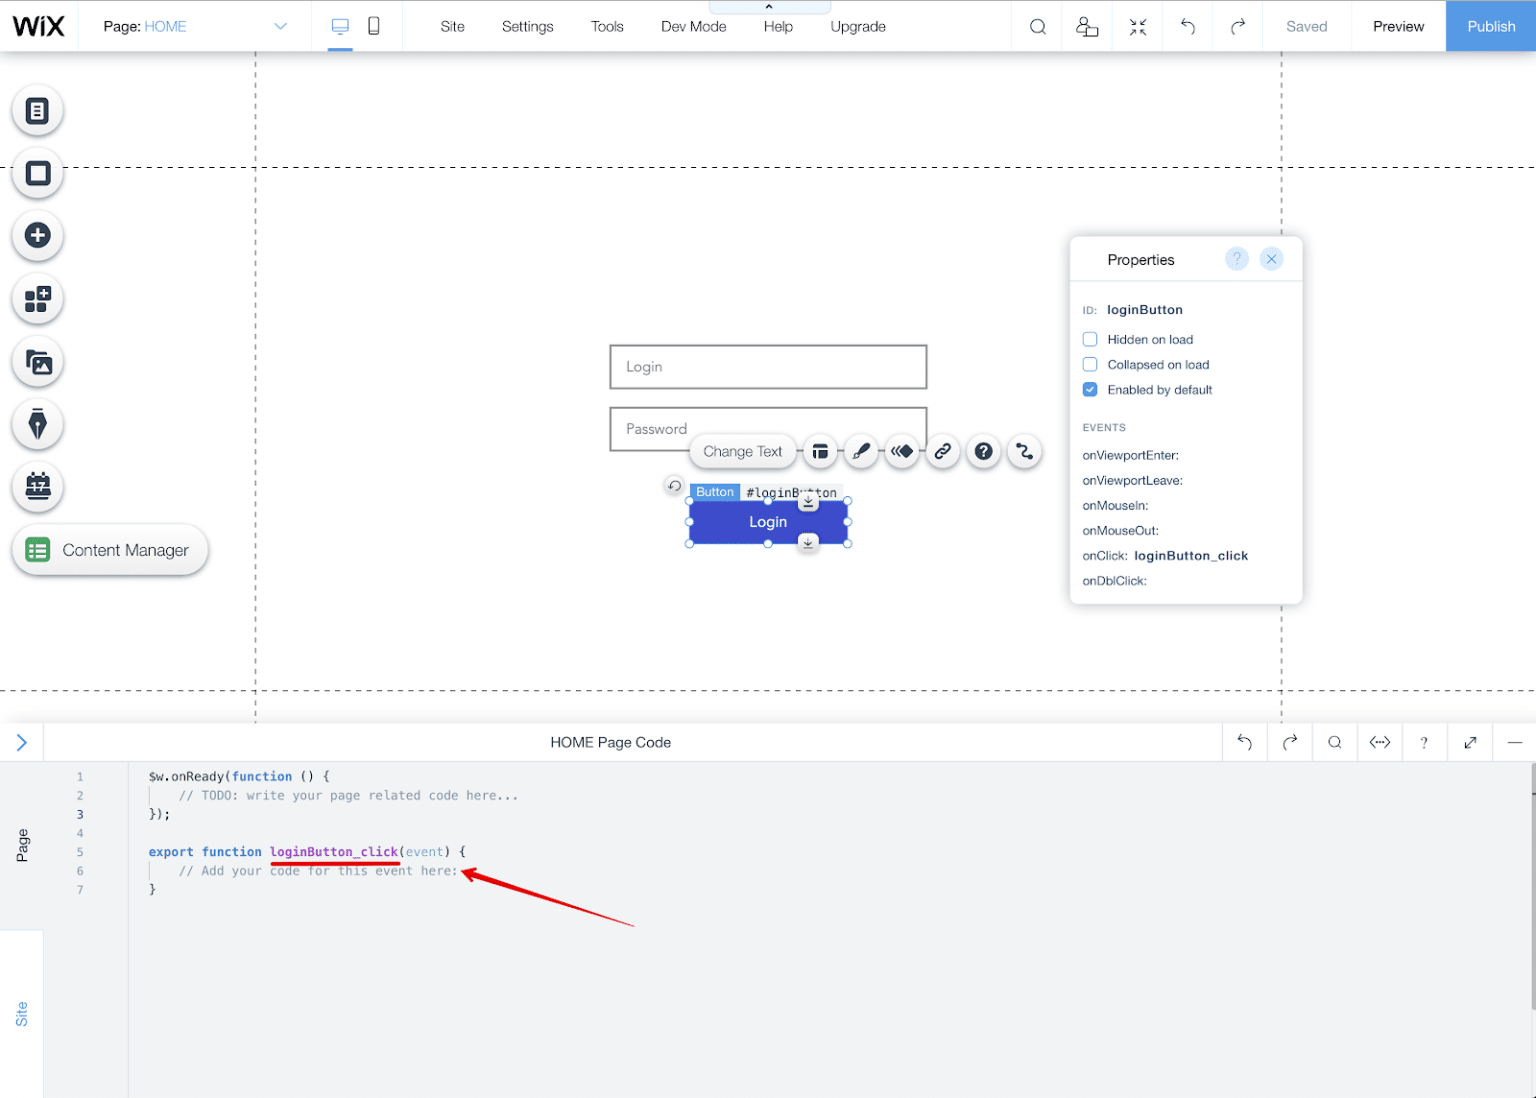Select the vector shapes pen icon
Screen dimensions: 1536x1098
37,424
